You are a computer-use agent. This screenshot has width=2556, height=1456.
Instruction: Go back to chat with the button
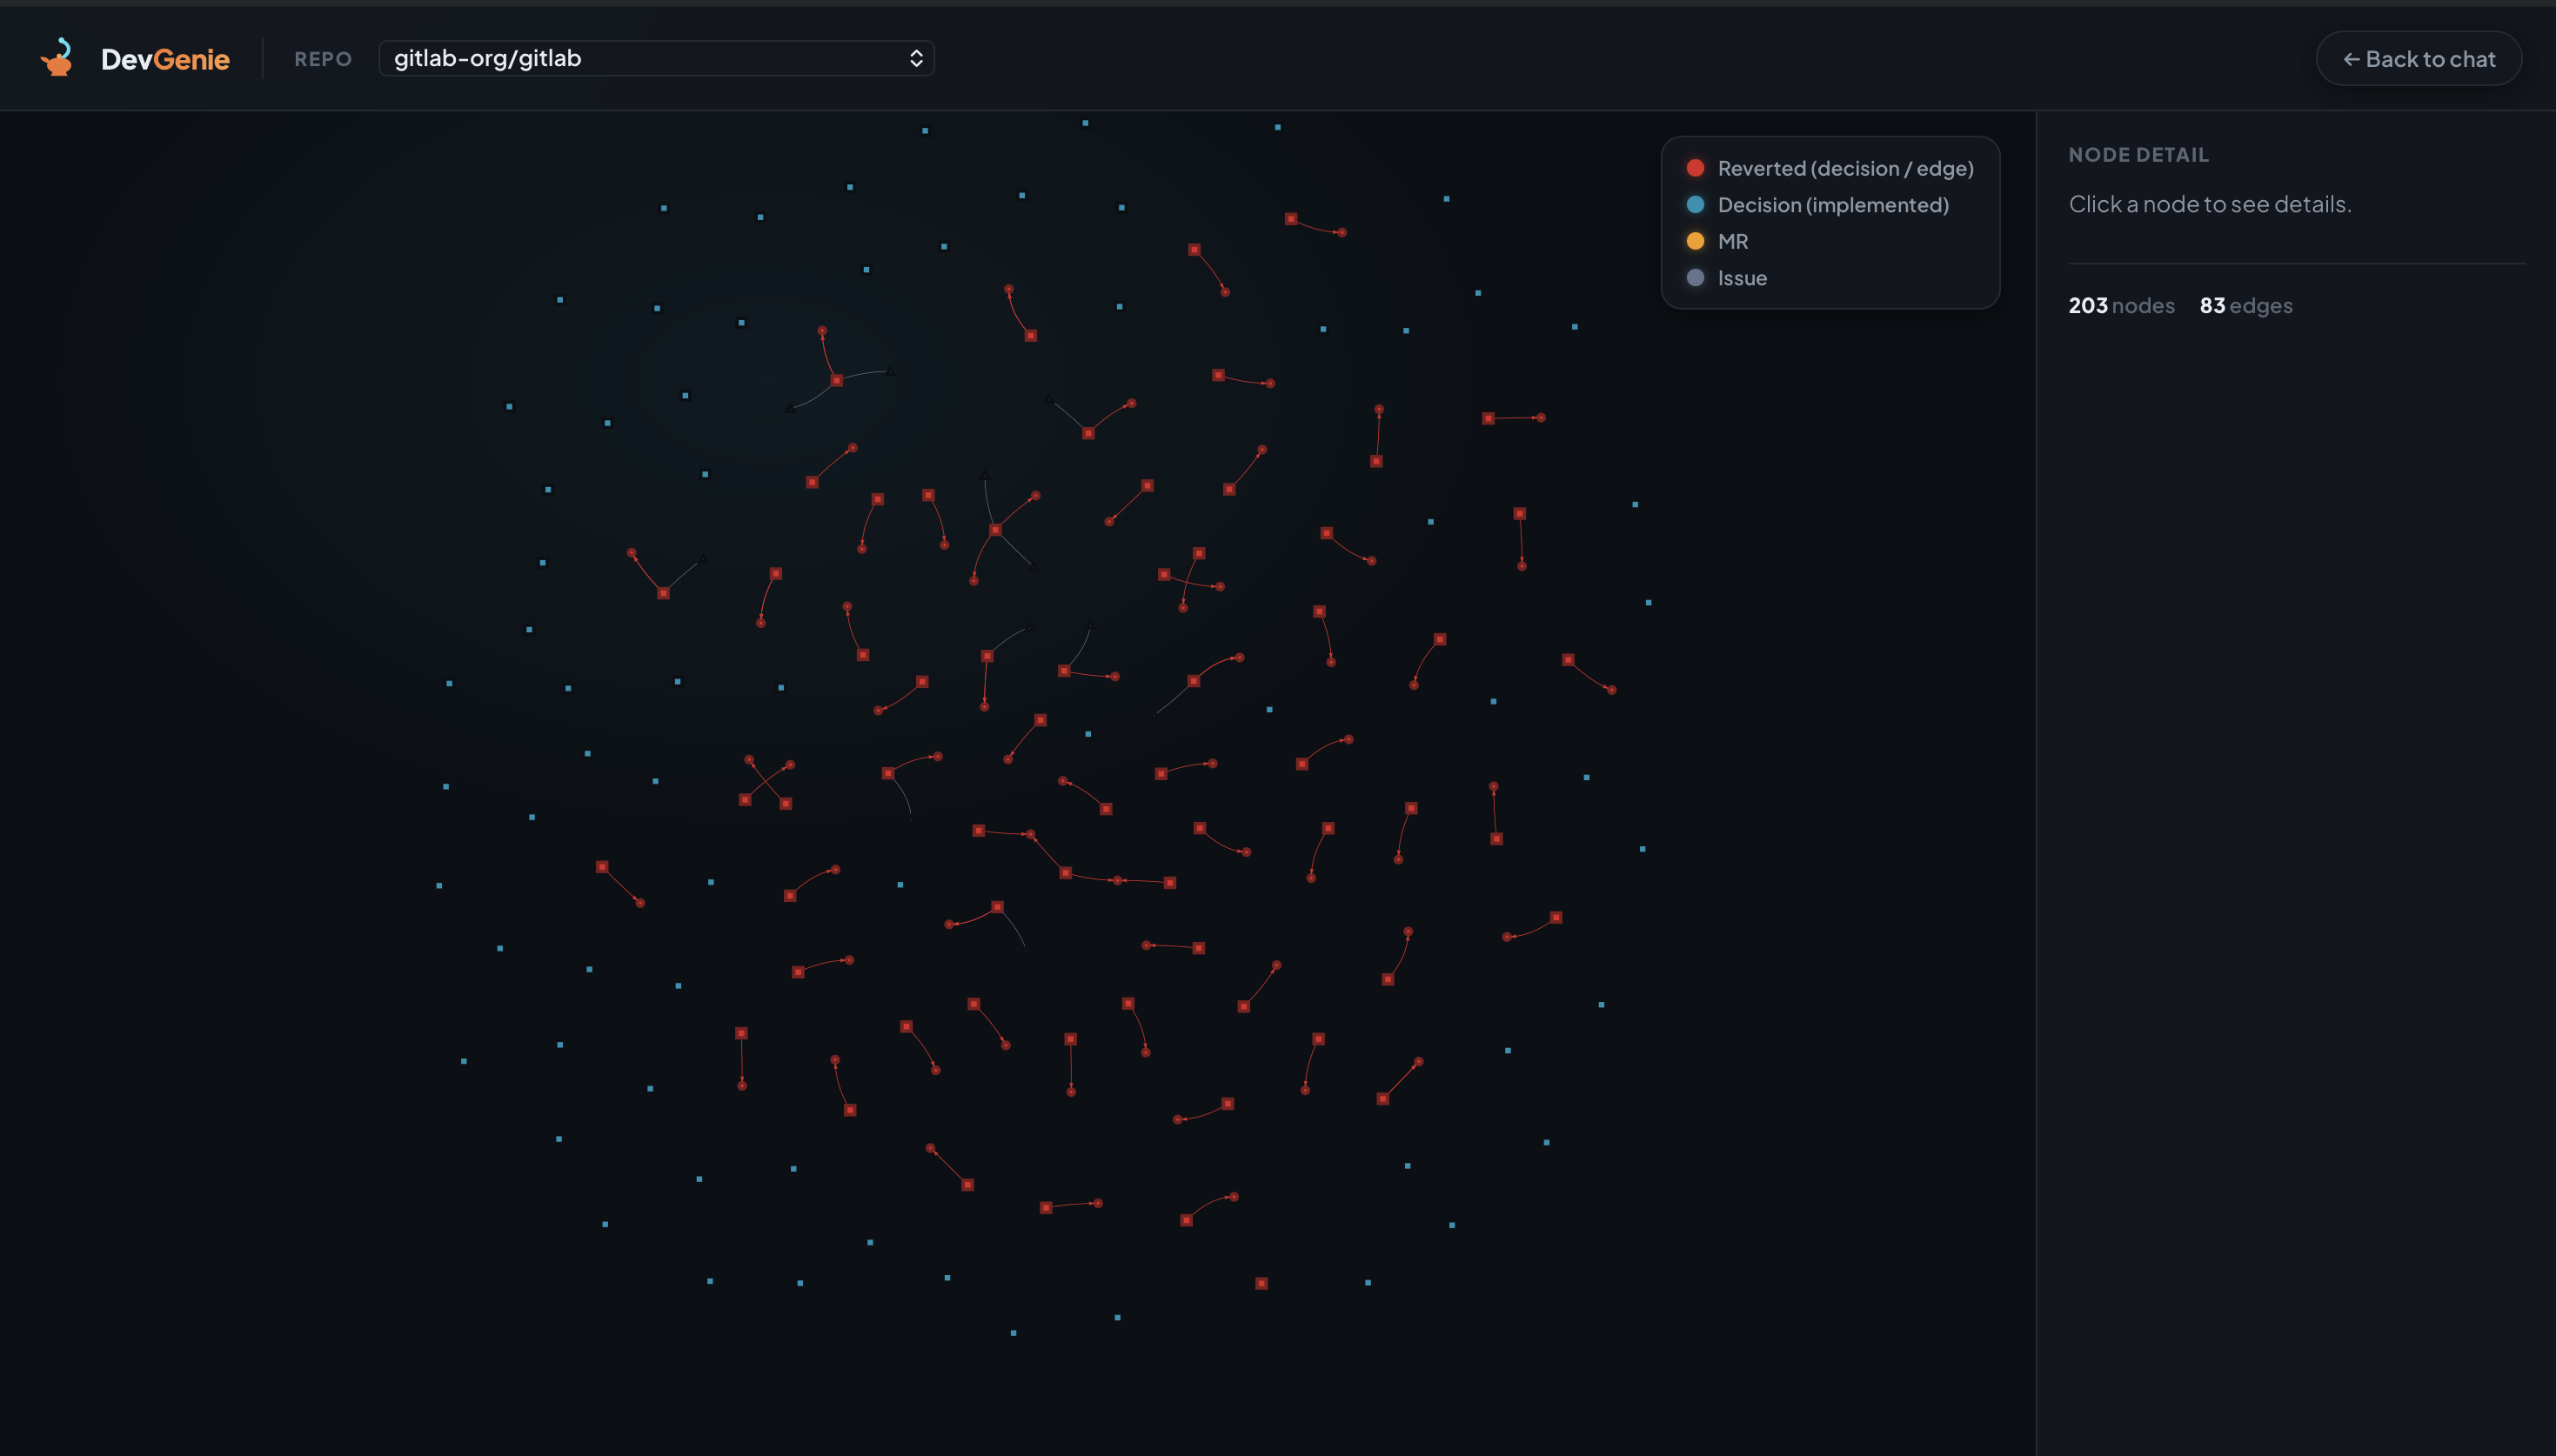pos(2418,59)
